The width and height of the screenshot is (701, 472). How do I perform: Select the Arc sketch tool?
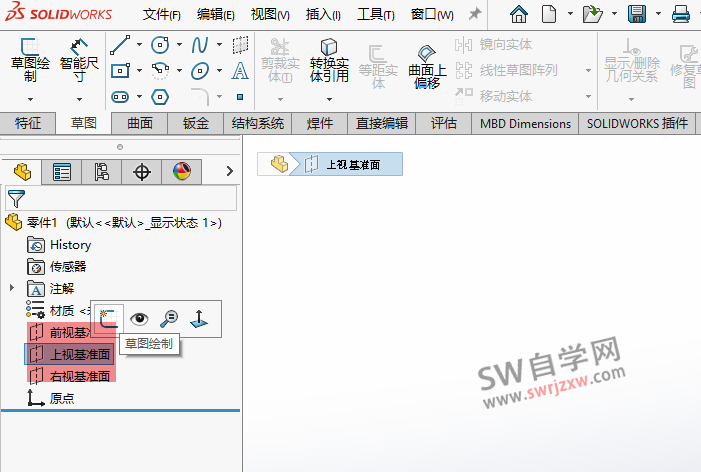click(160, 71)
